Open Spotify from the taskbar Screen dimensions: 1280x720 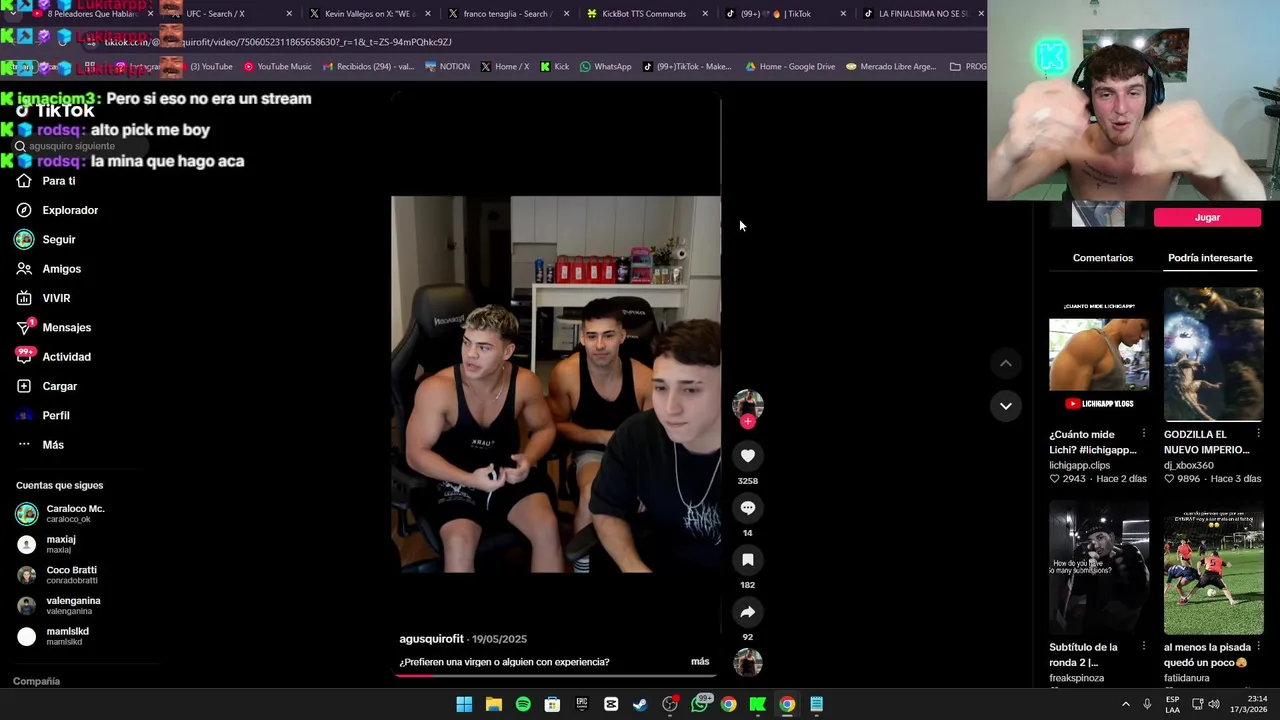pos(523,704)
